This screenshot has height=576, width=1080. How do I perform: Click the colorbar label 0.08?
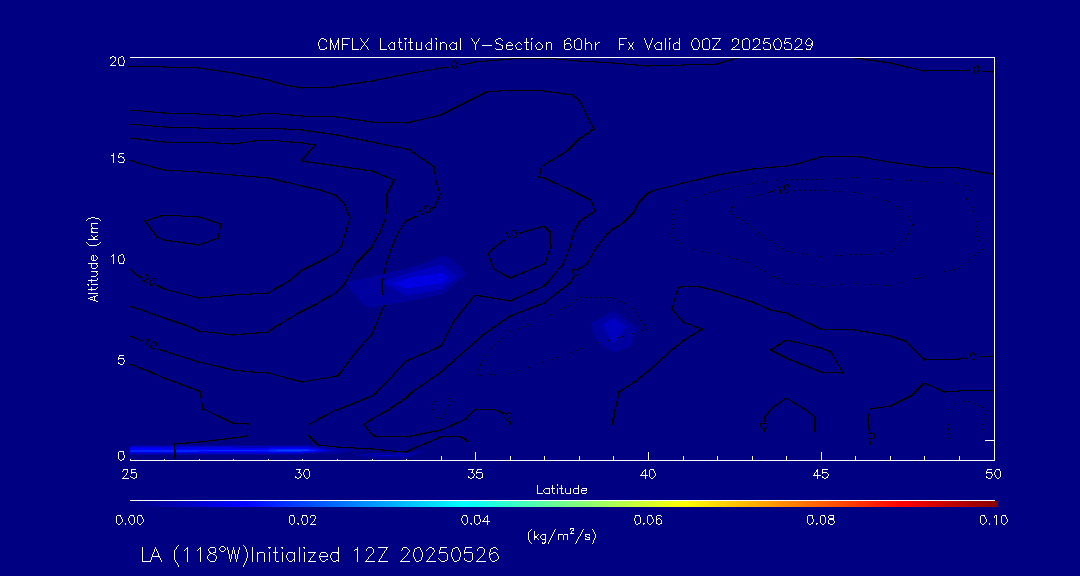pyautogui.click(x=821, y=520)
